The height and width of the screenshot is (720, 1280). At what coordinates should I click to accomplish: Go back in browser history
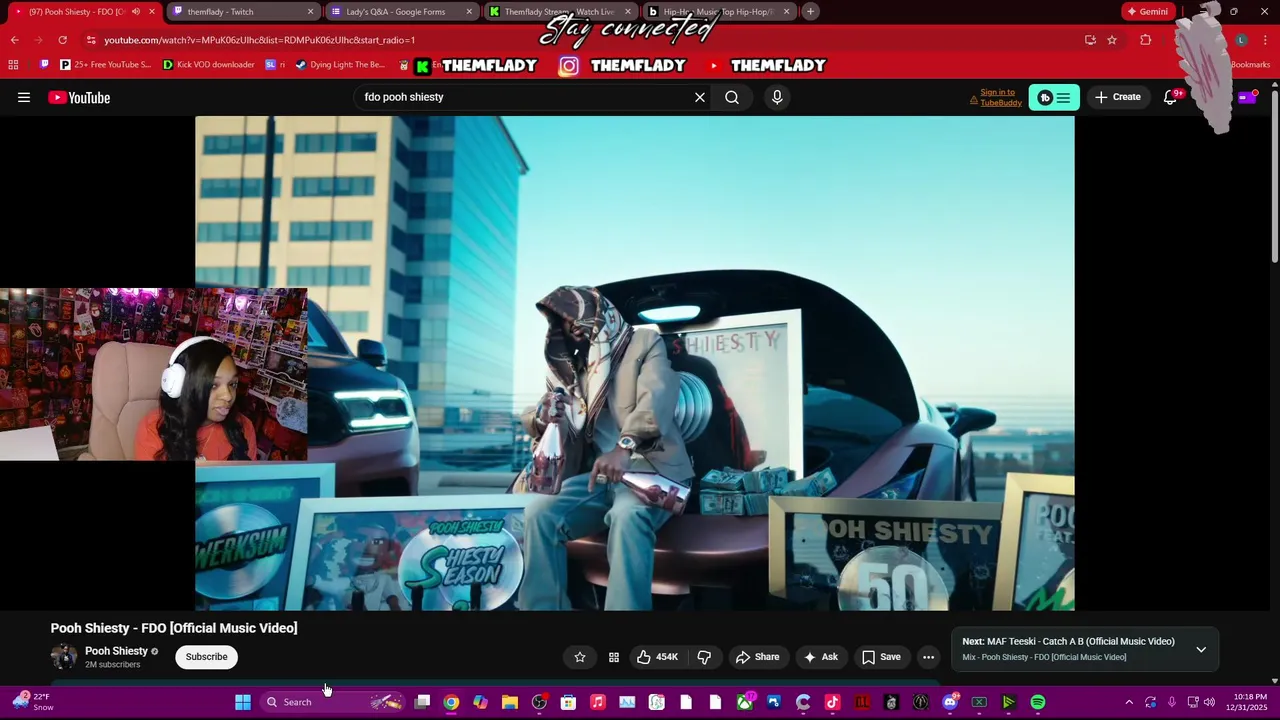(x=14, y=40)
